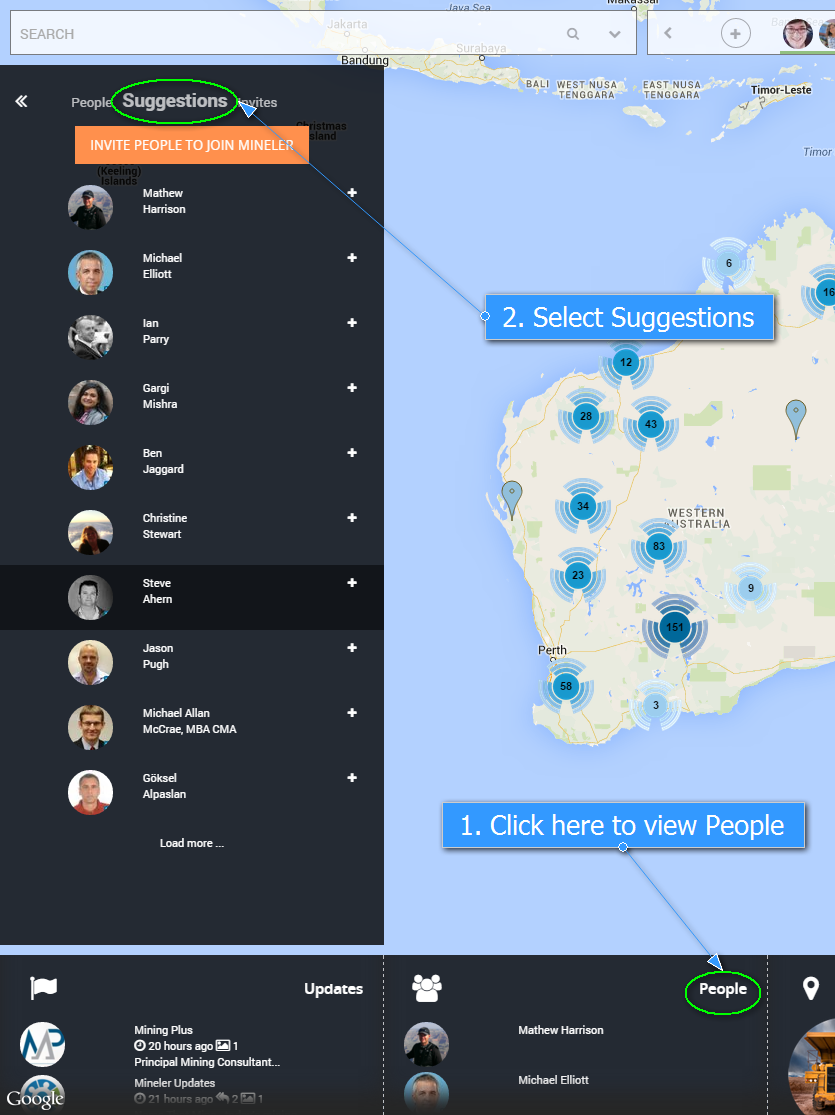Viewport: 835px width, 1115px height.
Task: Add Mathew Harrison using plus icon
Action: coord(352,193)
